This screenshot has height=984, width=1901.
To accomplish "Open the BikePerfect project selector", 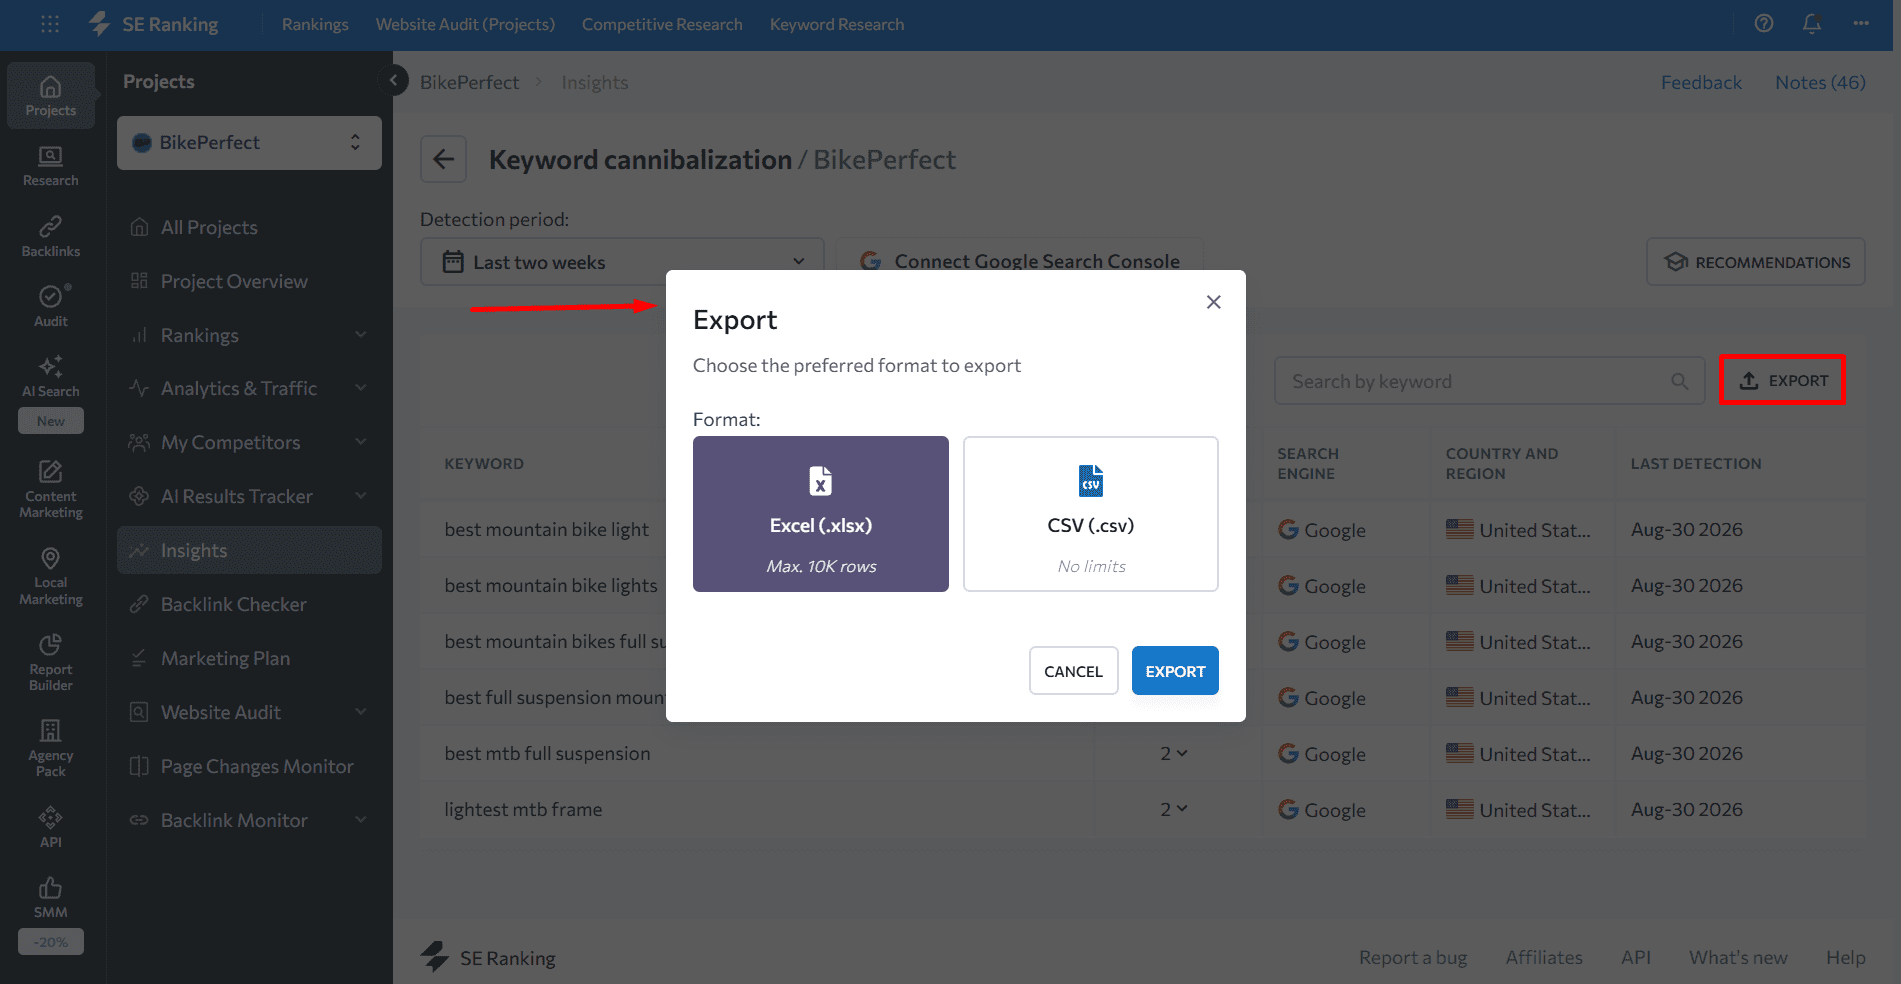I will 249,143.
